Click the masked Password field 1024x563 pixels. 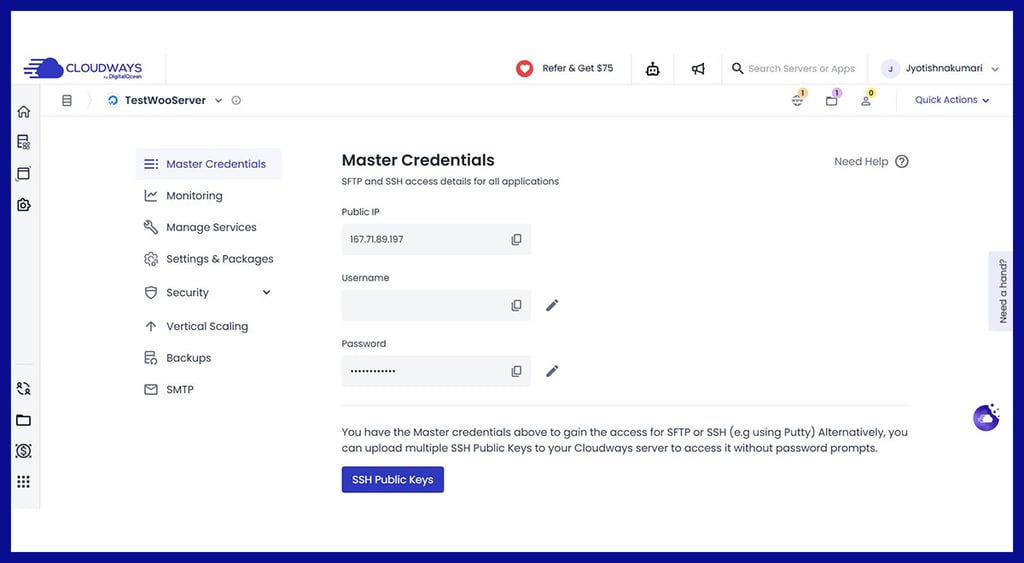pyautogui.click(x=436, y=372)
